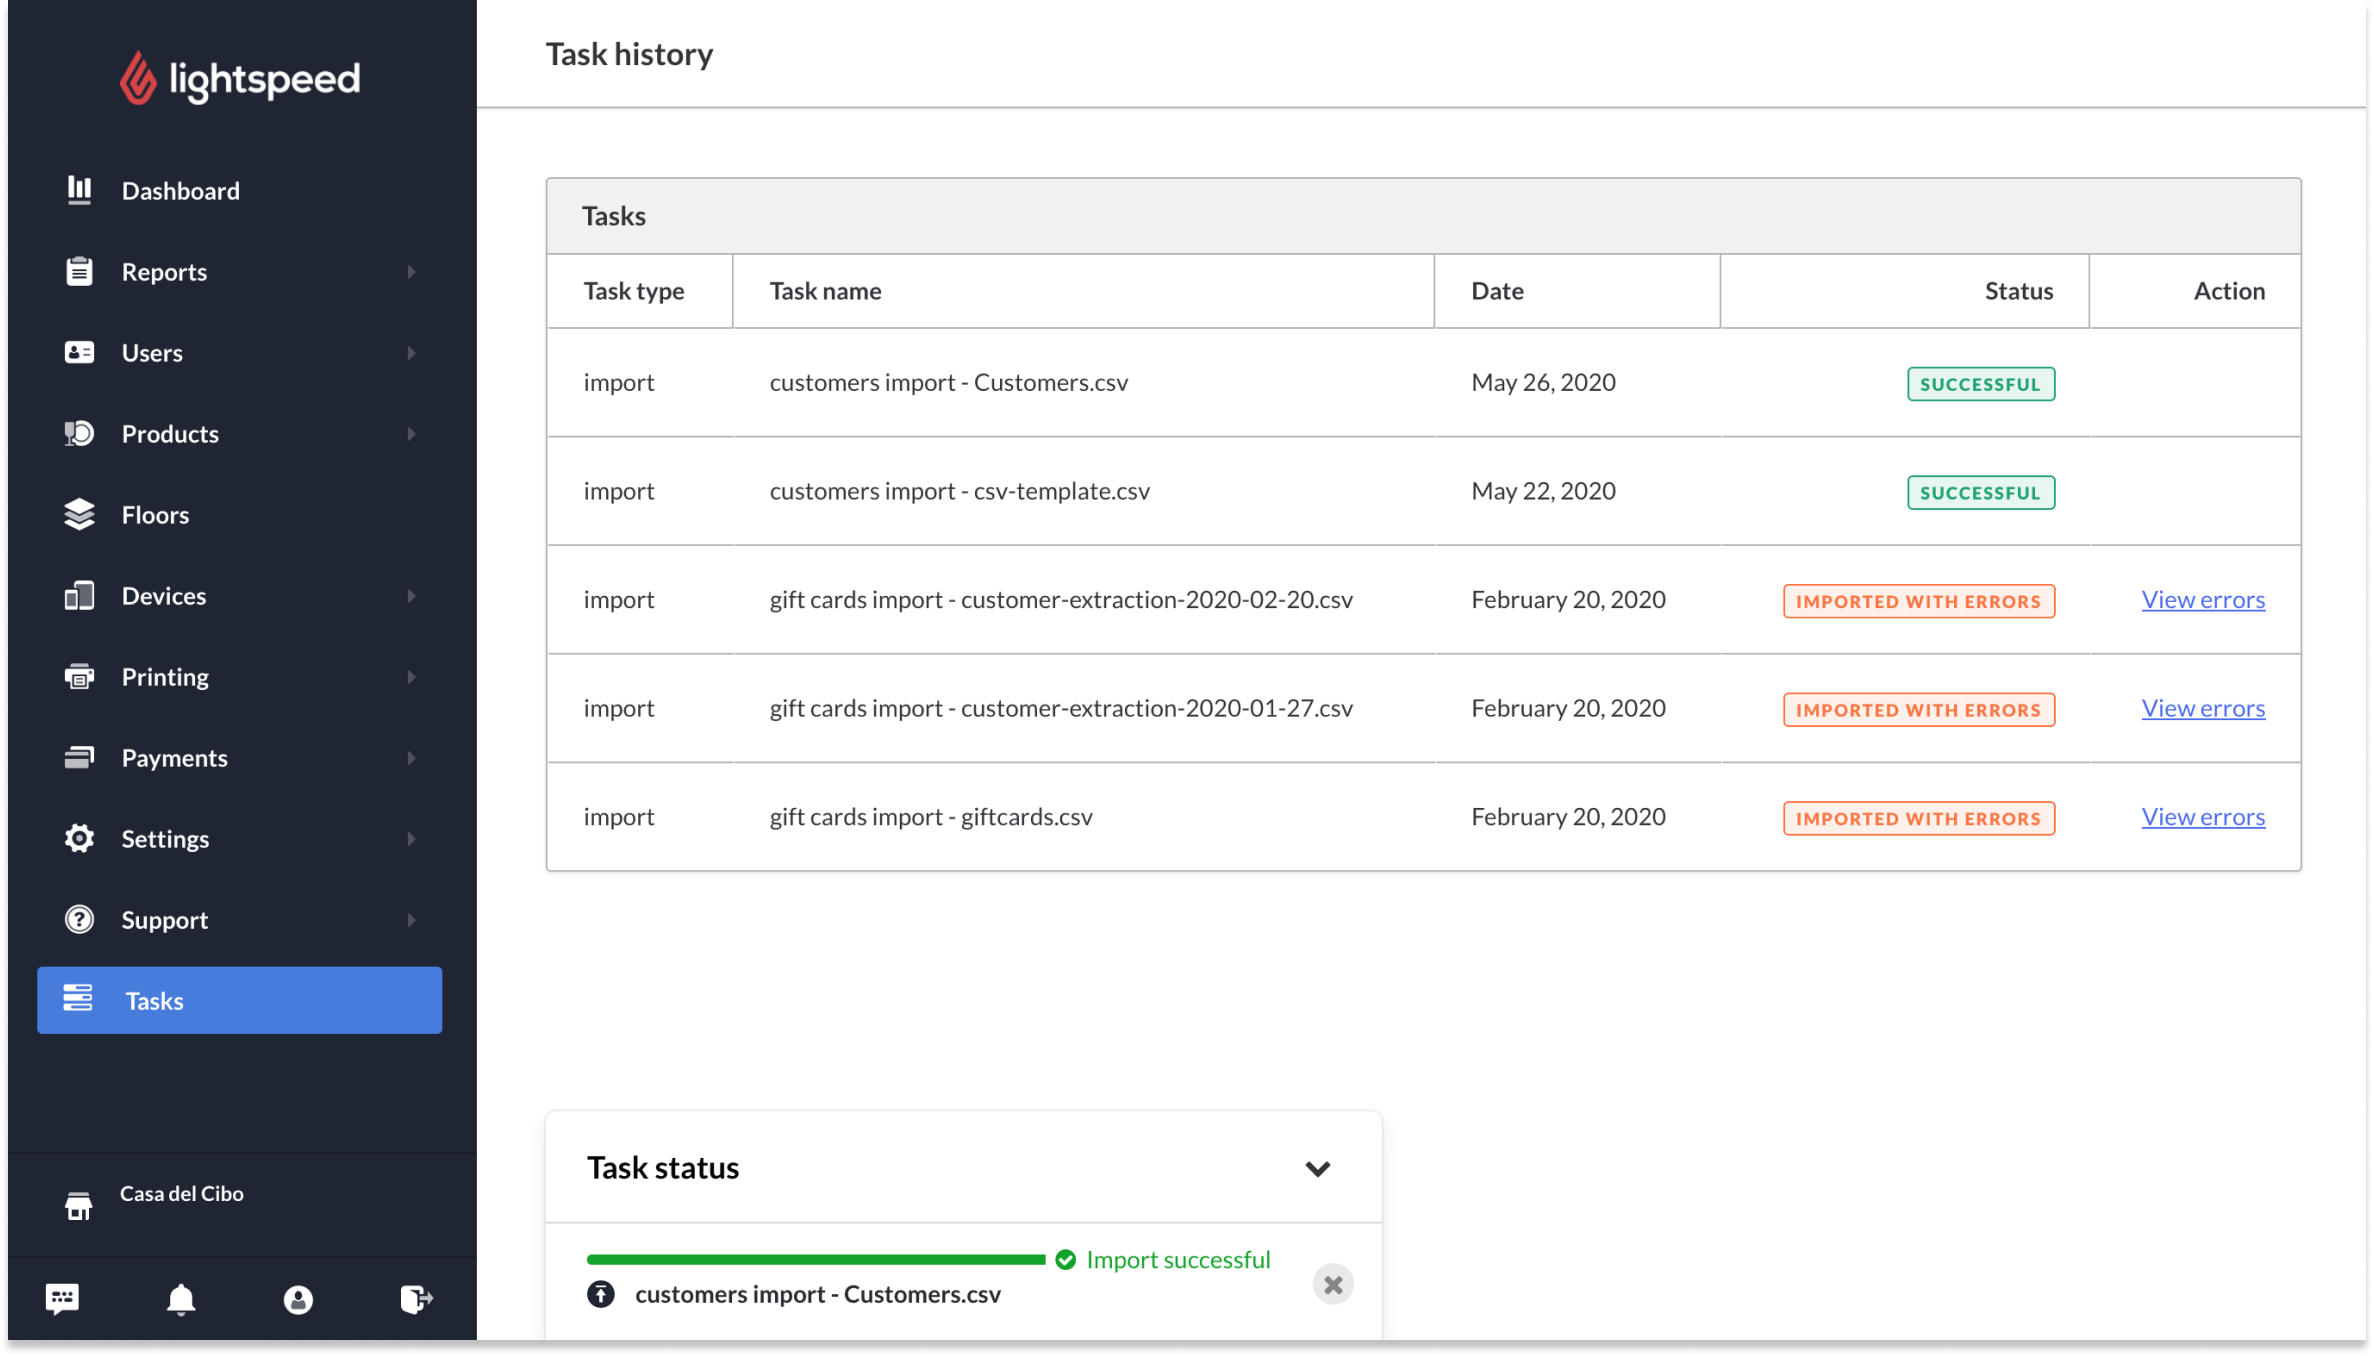Viewport: 2374px width, 1356px height.
Task: View errors for customer-extraction-2020-01-27.csv import
Action: (x=2203, y=708)
